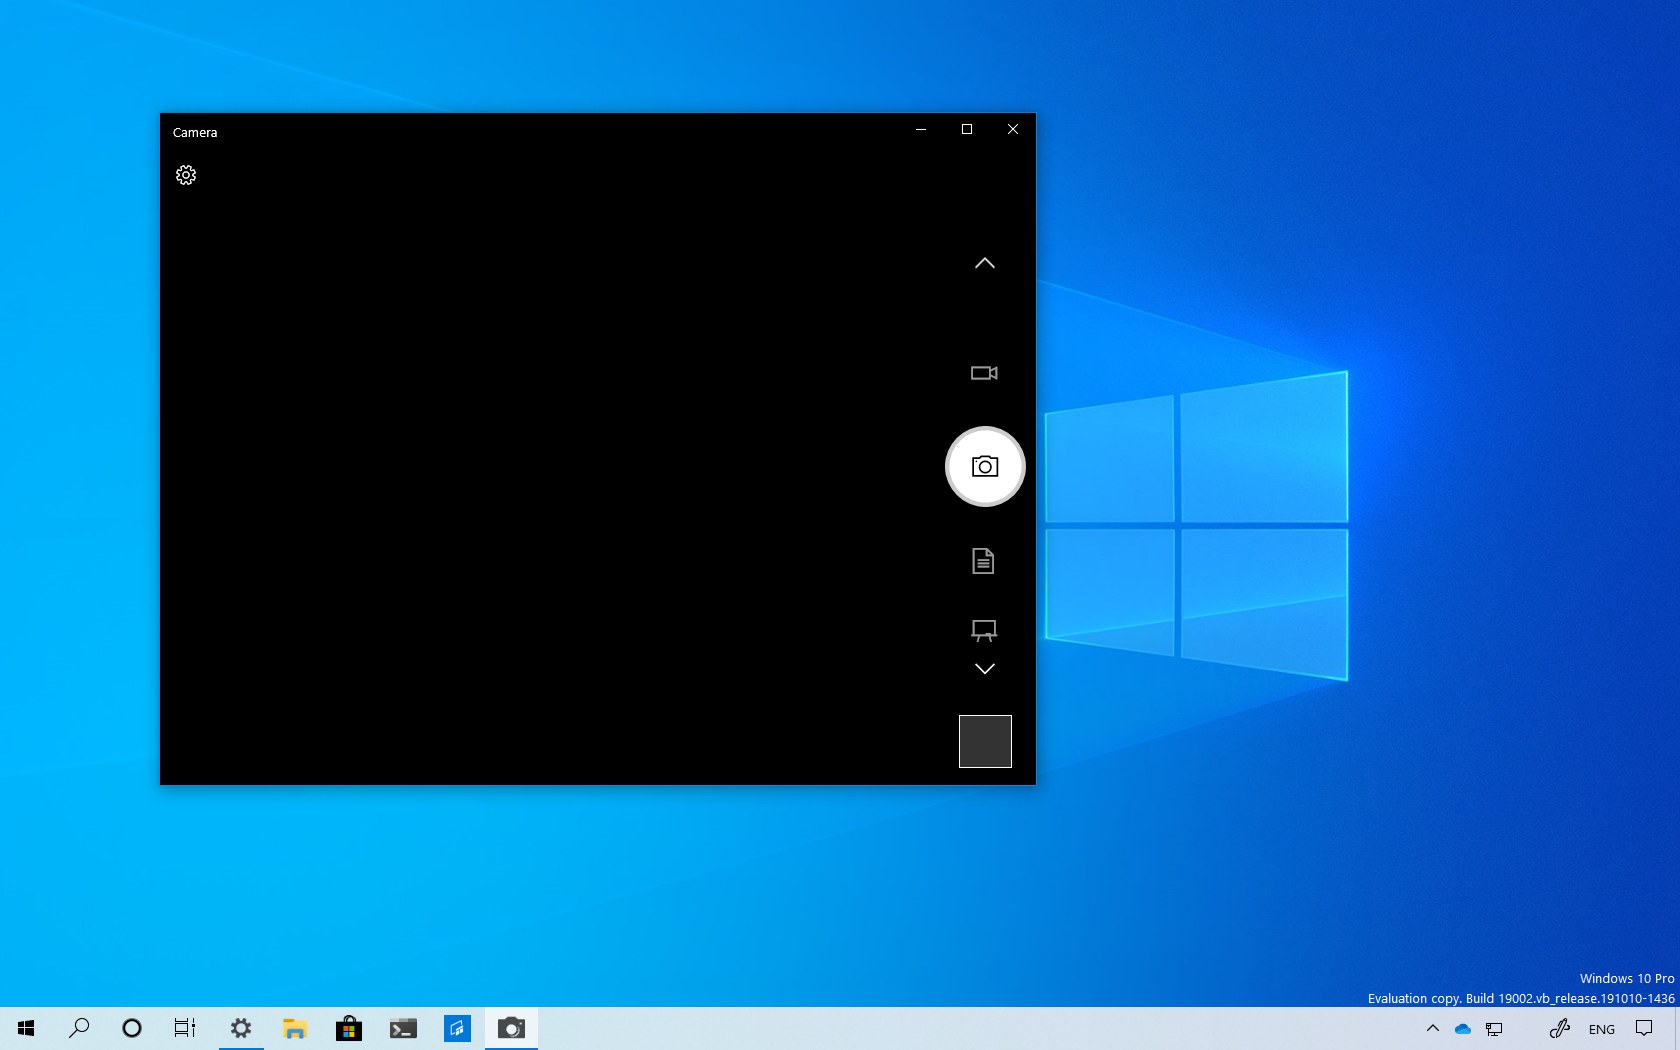This screenshot has height=1050, width=1680.
Task: Switch to document capture mode
Action: coord(983,561)
